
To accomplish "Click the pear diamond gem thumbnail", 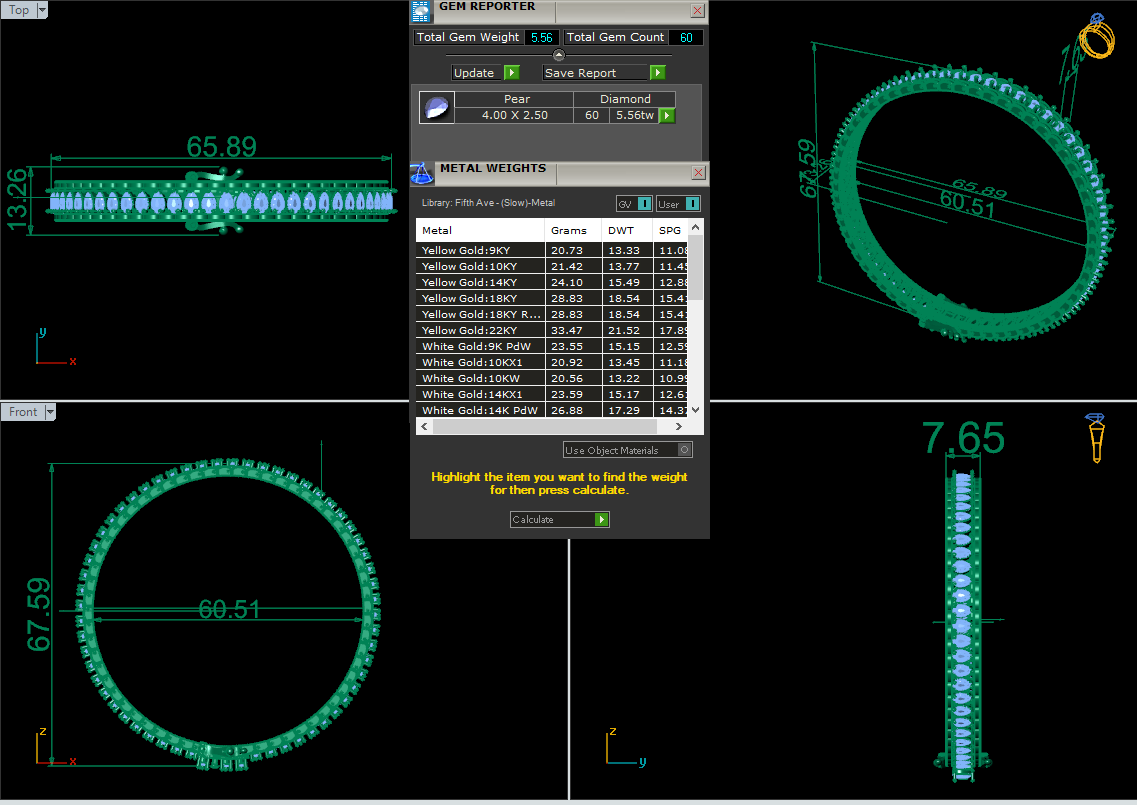I will [x=437, y=107].
